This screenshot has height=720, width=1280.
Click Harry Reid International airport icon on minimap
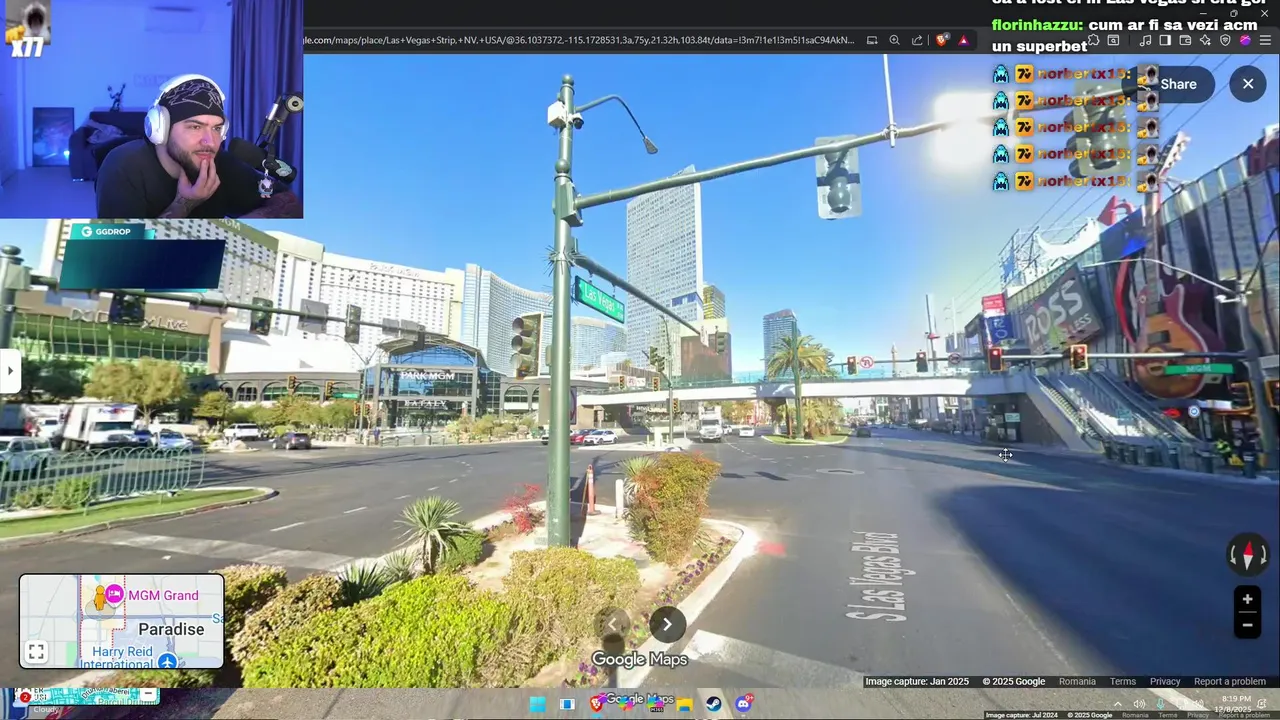pos(168,662)
